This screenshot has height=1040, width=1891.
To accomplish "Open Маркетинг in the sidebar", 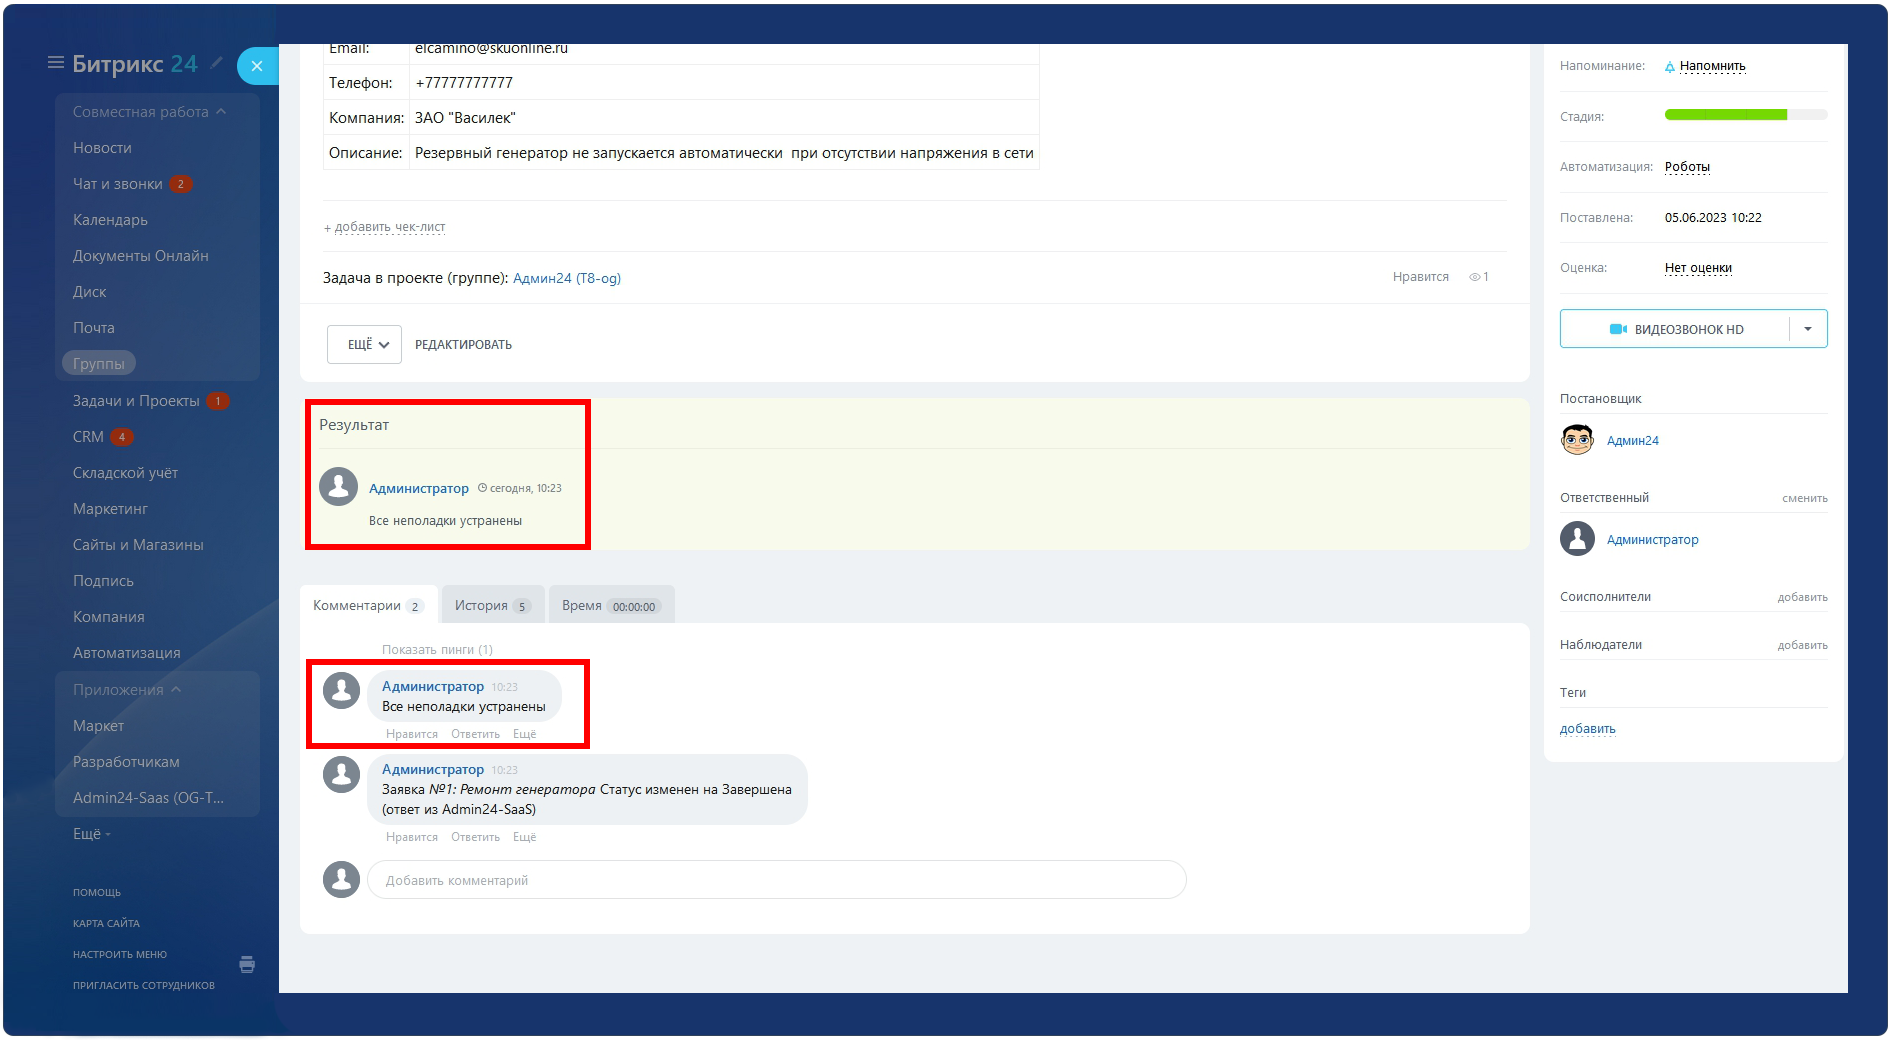I will click(x=110, y=509).
